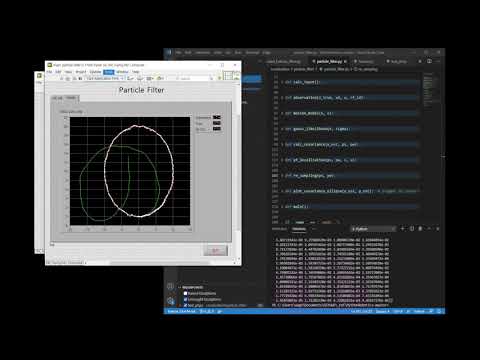Image resolution: width=480 pixels, height=360 pixels.
Task: Open LabVIEW Application Font dropdown
Action: (x=104, y=79)
